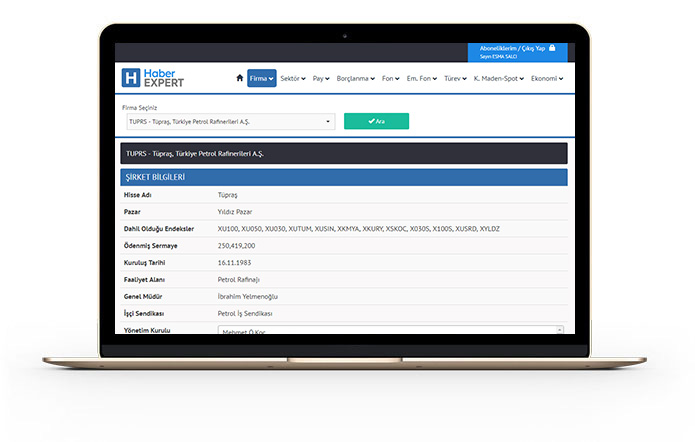The width and height of the screenshot is (695, 442).
Task: Click the Ödenmiş Sermaye label
Action: click(x=150, y=246)
